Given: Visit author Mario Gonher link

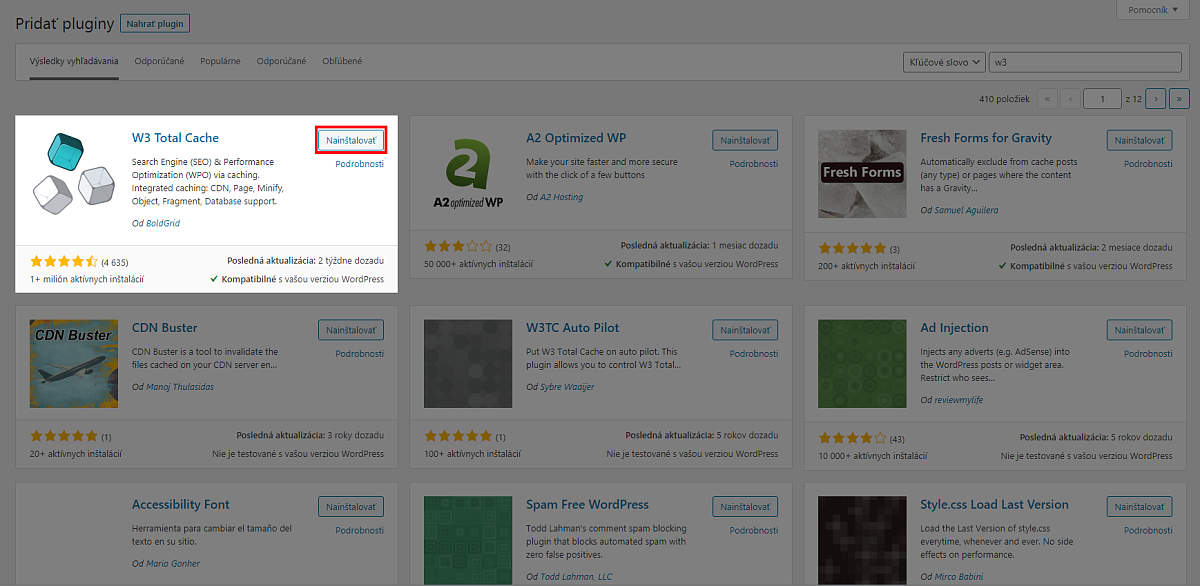Looking at the screenshot, I should coord(172,564).
